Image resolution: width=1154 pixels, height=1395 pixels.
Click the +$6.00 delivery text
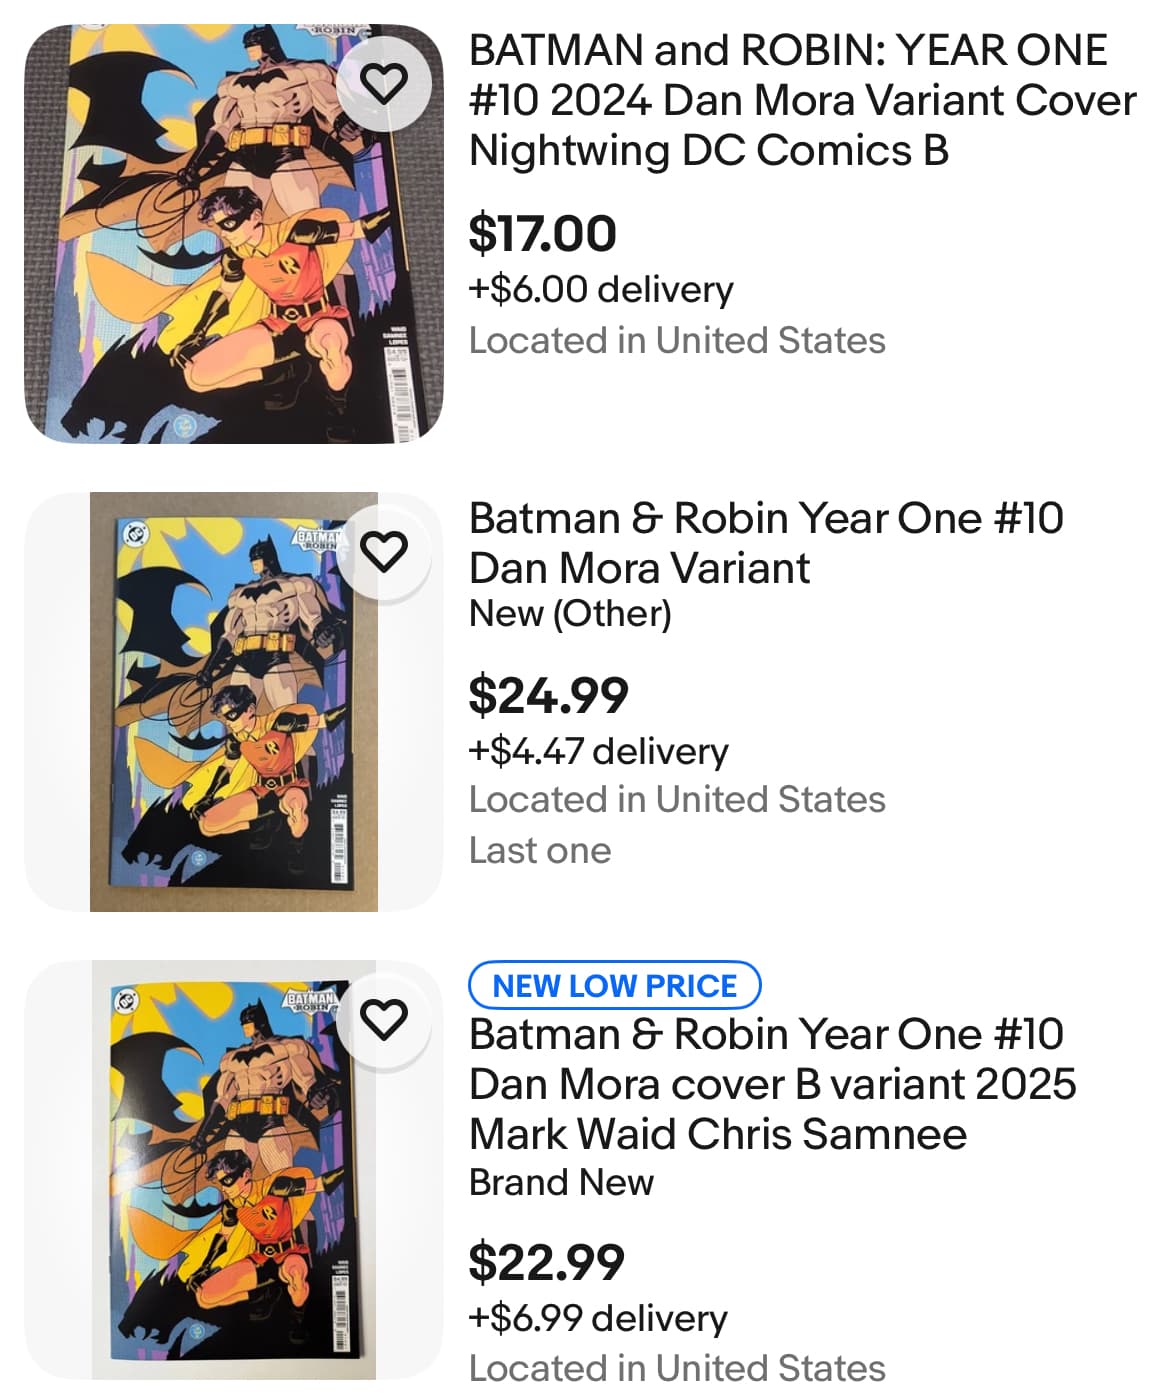pyautogui.click(x=600, y=290)
